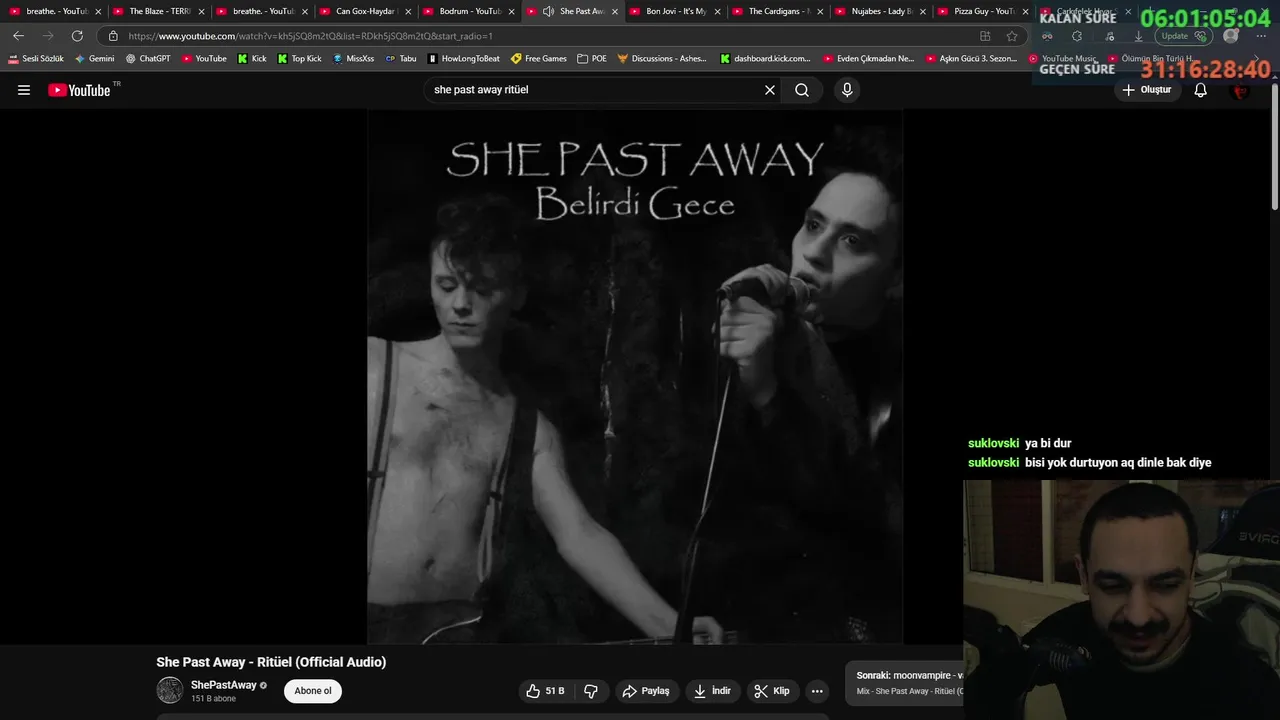
Task: Open browser downloads arrow icon
Action: coord(1138,36)
